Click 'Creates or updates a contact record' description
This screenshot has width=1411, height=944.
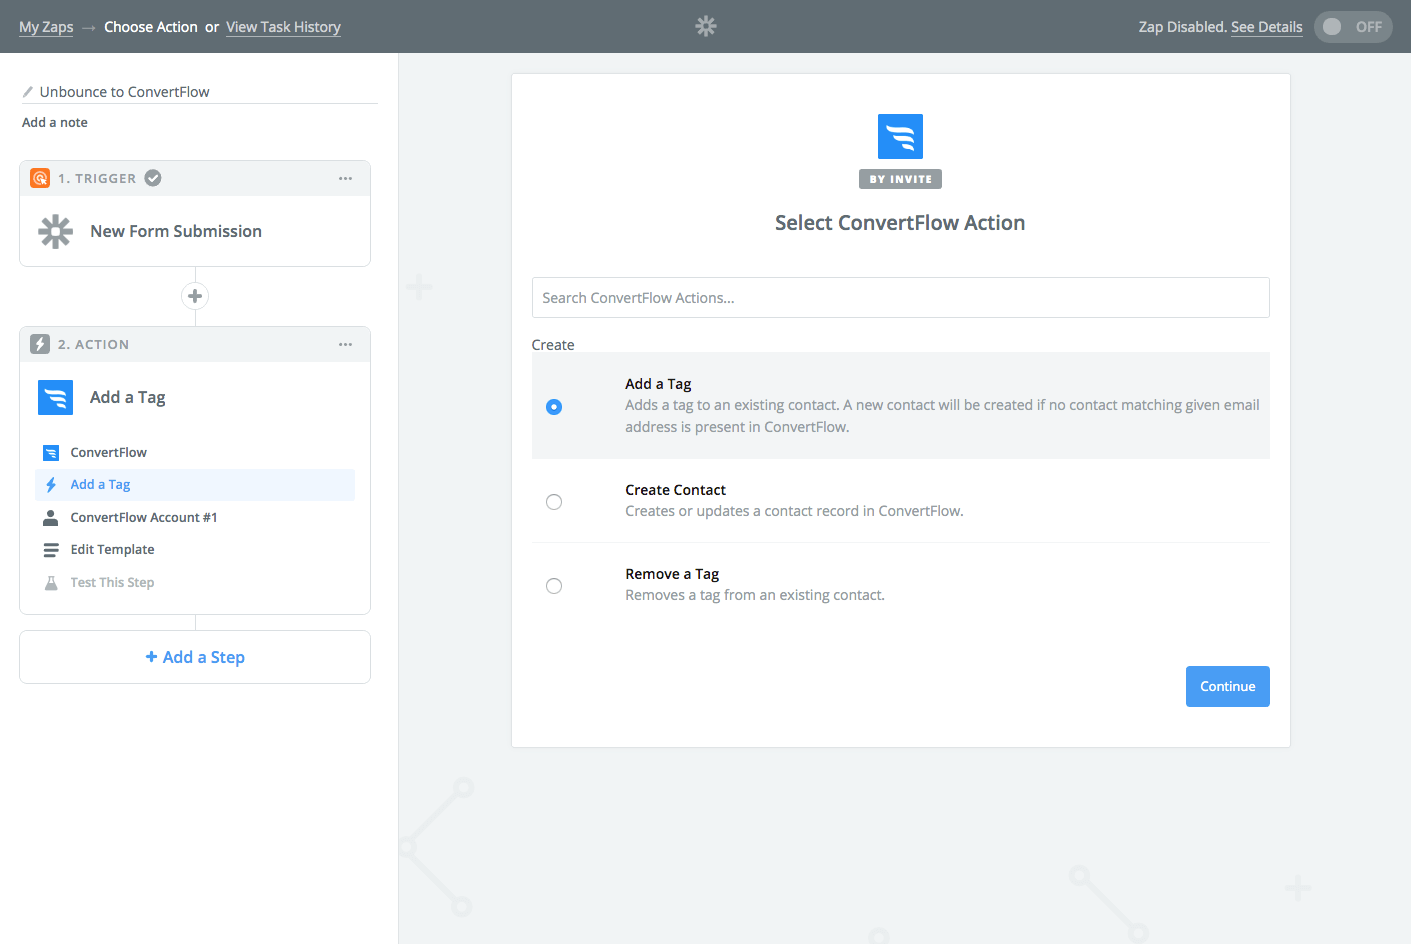point(794,511)
